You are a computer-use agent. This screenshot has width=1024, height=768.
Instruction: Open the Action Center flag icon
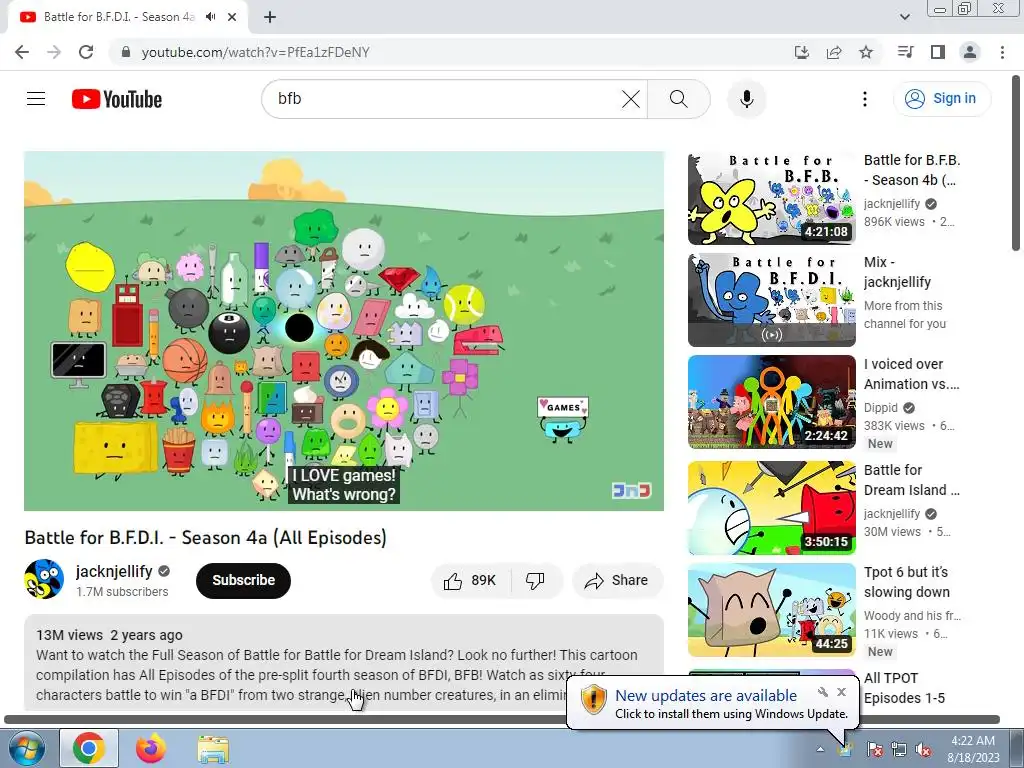(x=874, y=749)
